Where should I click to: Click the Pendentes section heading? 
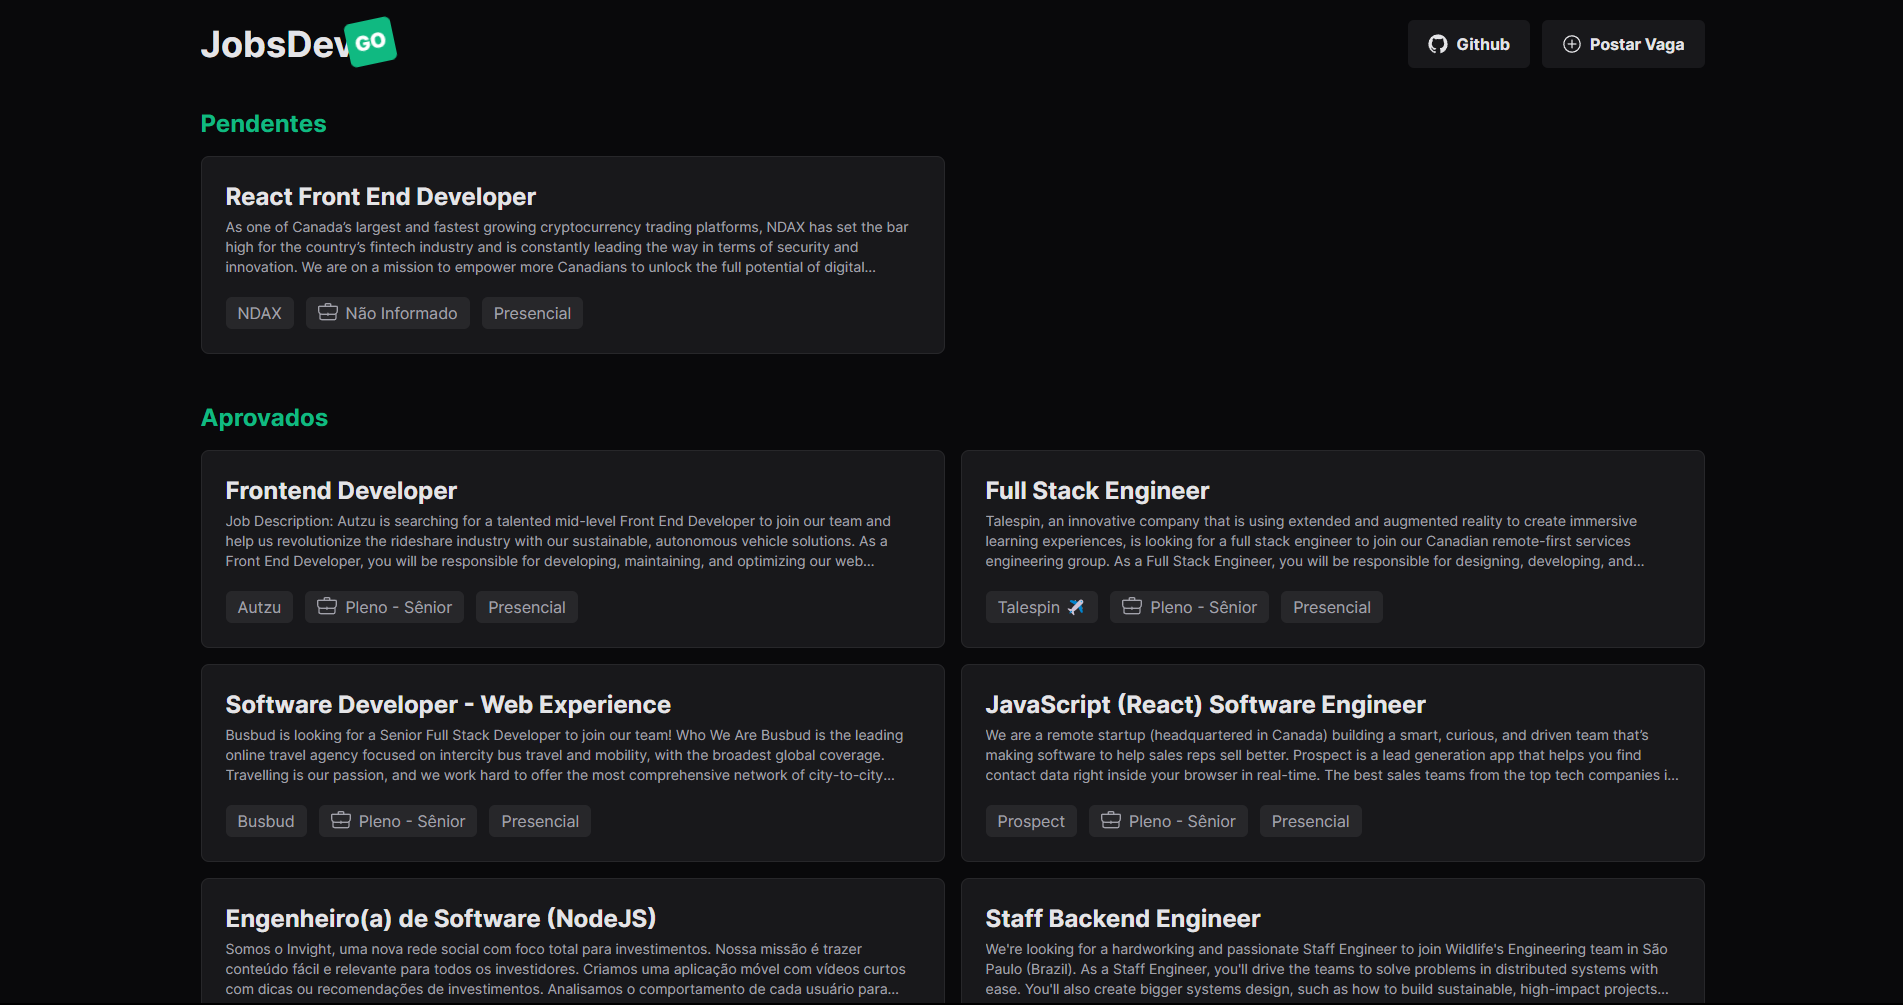tap(264, 124)
